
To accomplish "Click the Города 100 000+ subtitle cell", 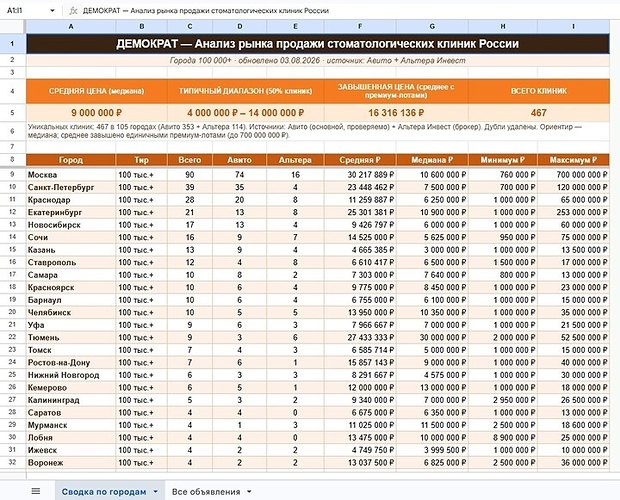I will click(x=318, y=60).
